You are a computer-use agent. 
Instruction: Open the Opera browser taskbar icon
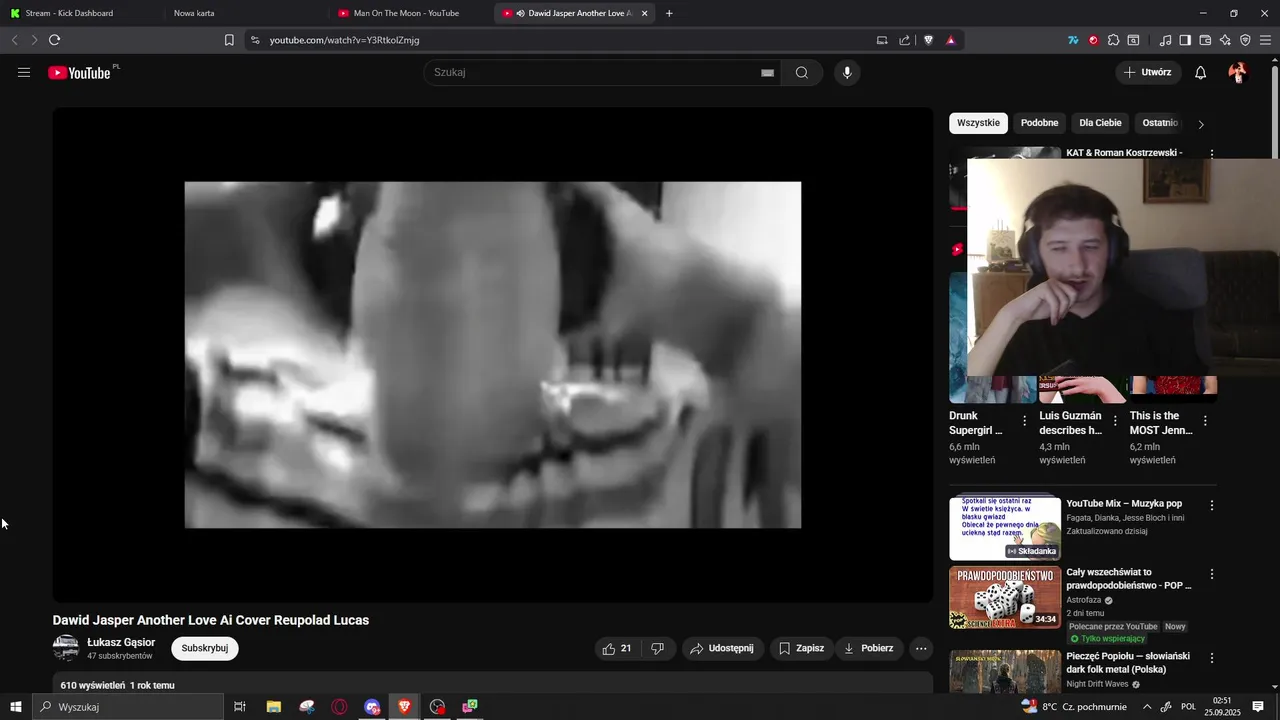point(340,707)
